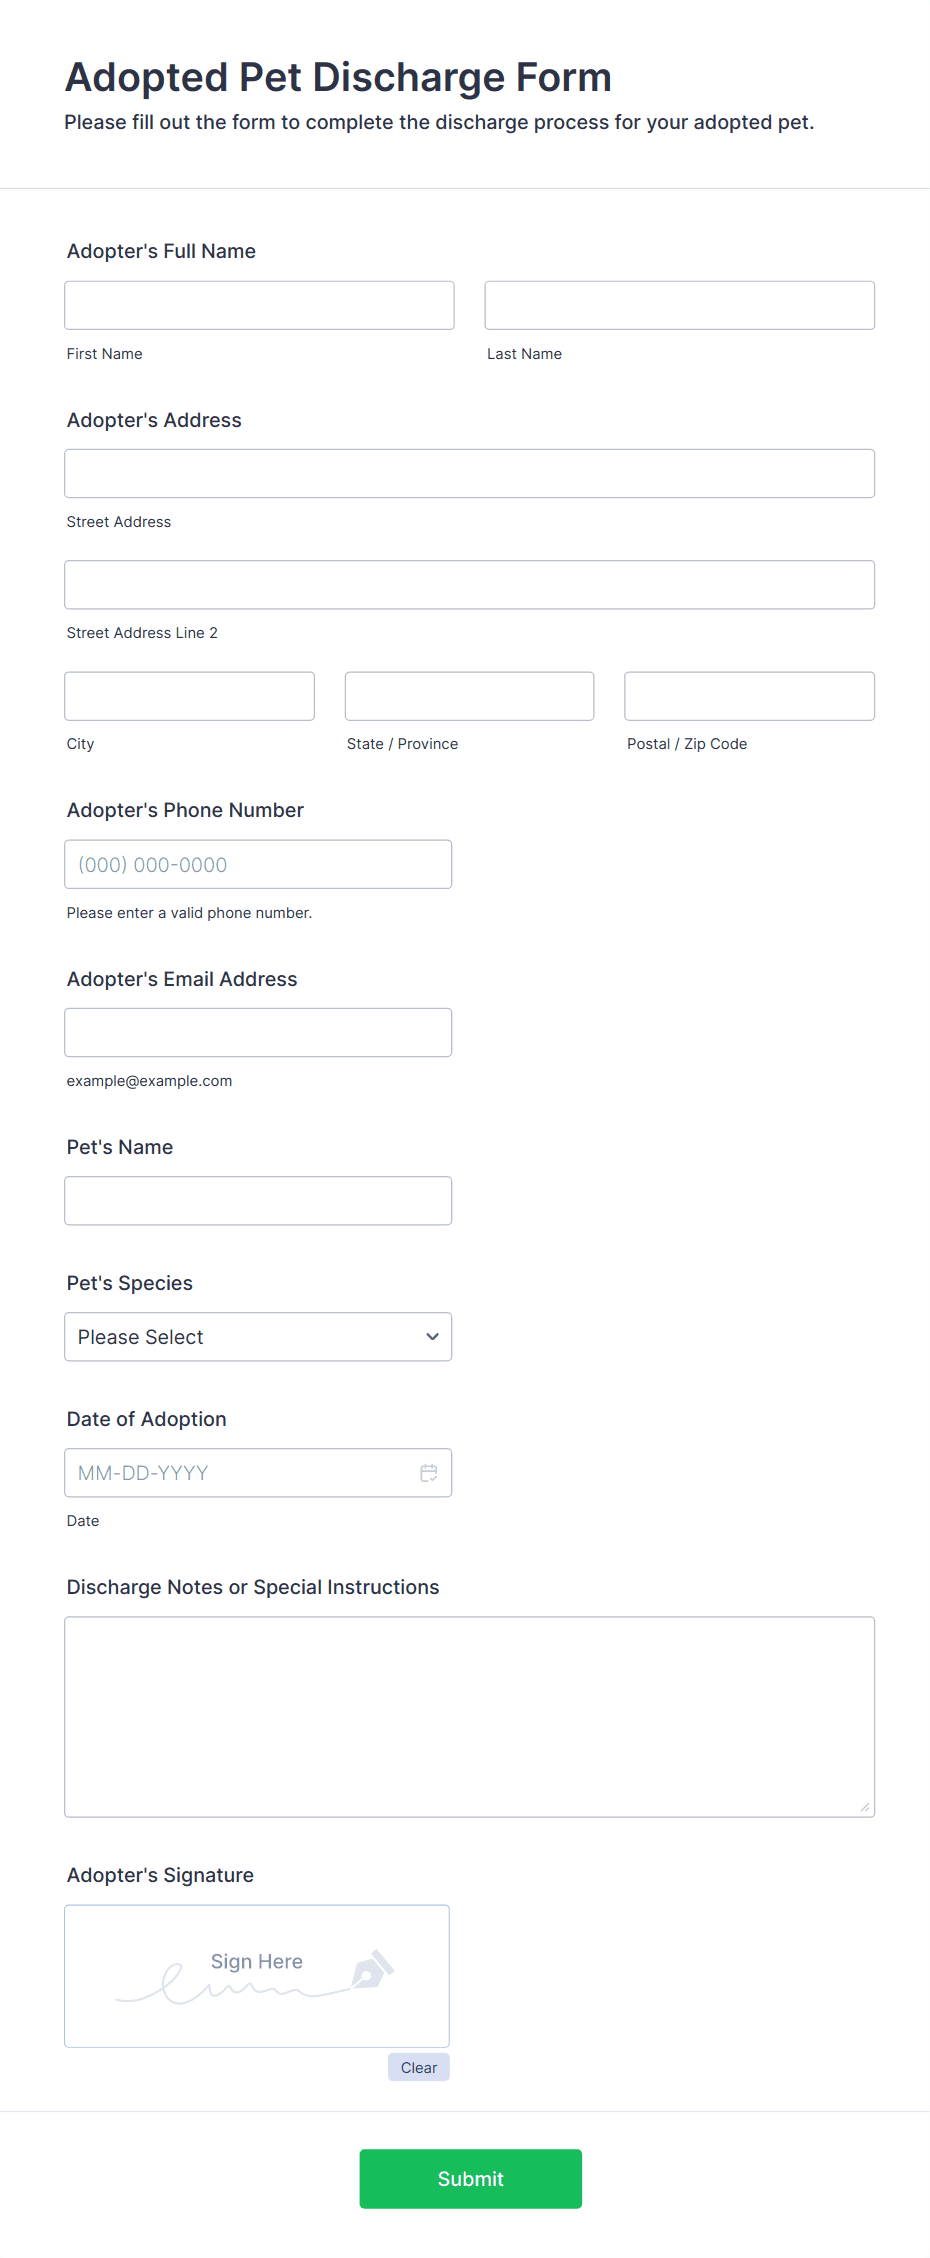The image size is (930, 2258).
Task: Click the First Name input field
Action: (258, 305)
